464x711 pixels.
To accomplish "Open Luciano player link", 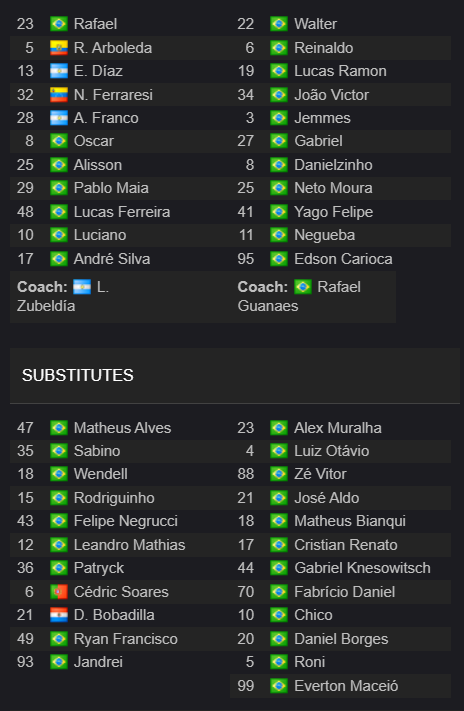I will click(100, 235).
